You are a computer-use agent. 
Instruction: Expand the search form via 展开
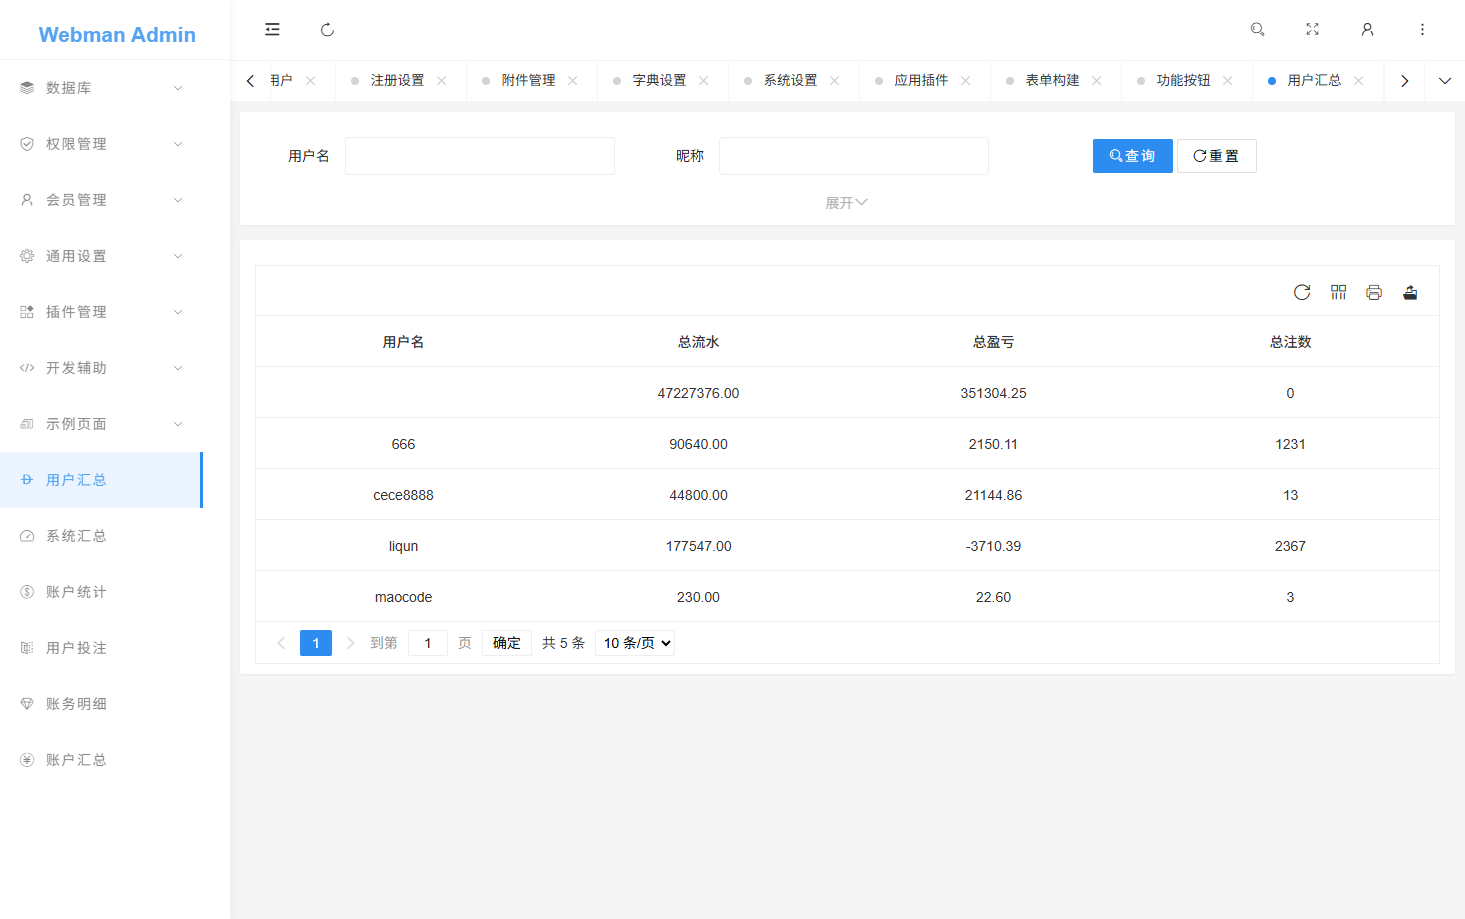point(846,202)
